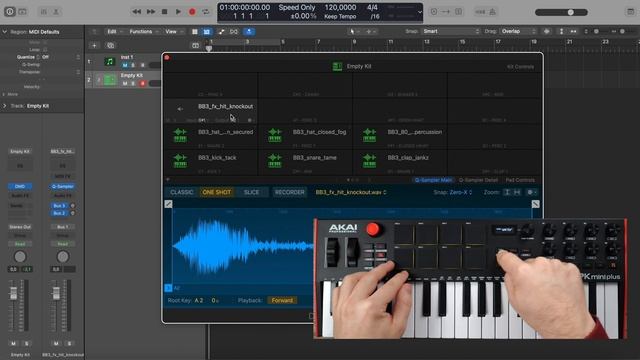Image resolution: width=640 pixels, height=360 pixels.
Task: Select BB3_clap_jankz drum pad
Action: point(400,161)
